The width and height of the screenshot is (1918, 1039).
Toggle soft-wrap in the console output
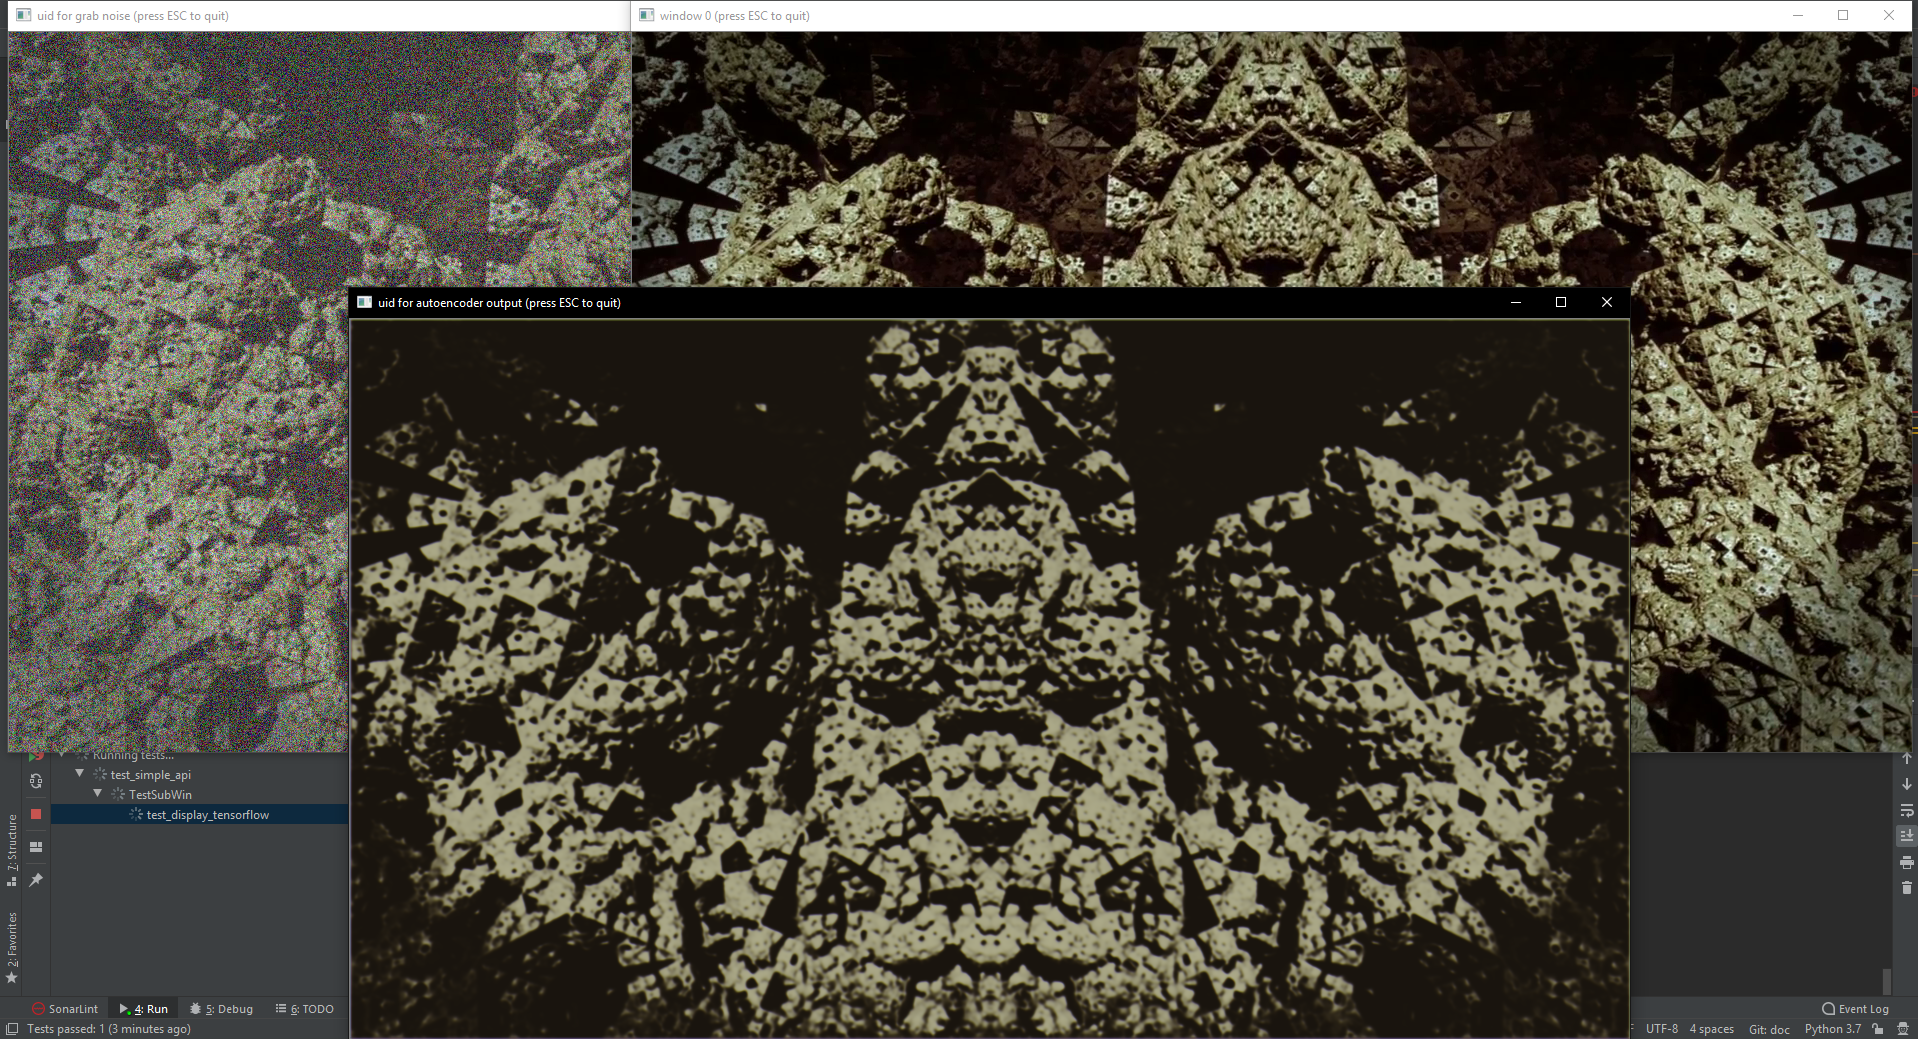[x=1907, y=810]
